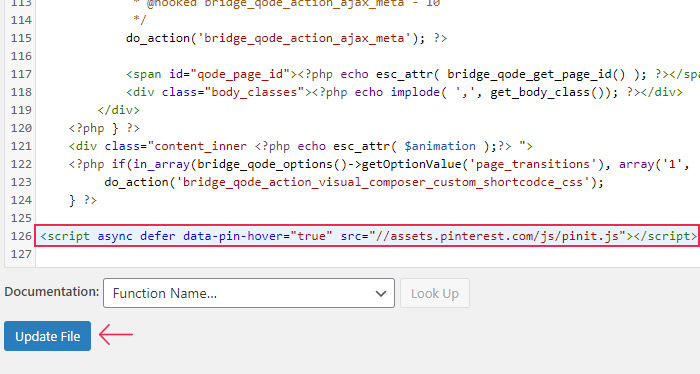This screenshot has width=700, height=374.
Task: Open the Function Name documentation dropdown
Action: pyautogui.click(x=249, y=293)
